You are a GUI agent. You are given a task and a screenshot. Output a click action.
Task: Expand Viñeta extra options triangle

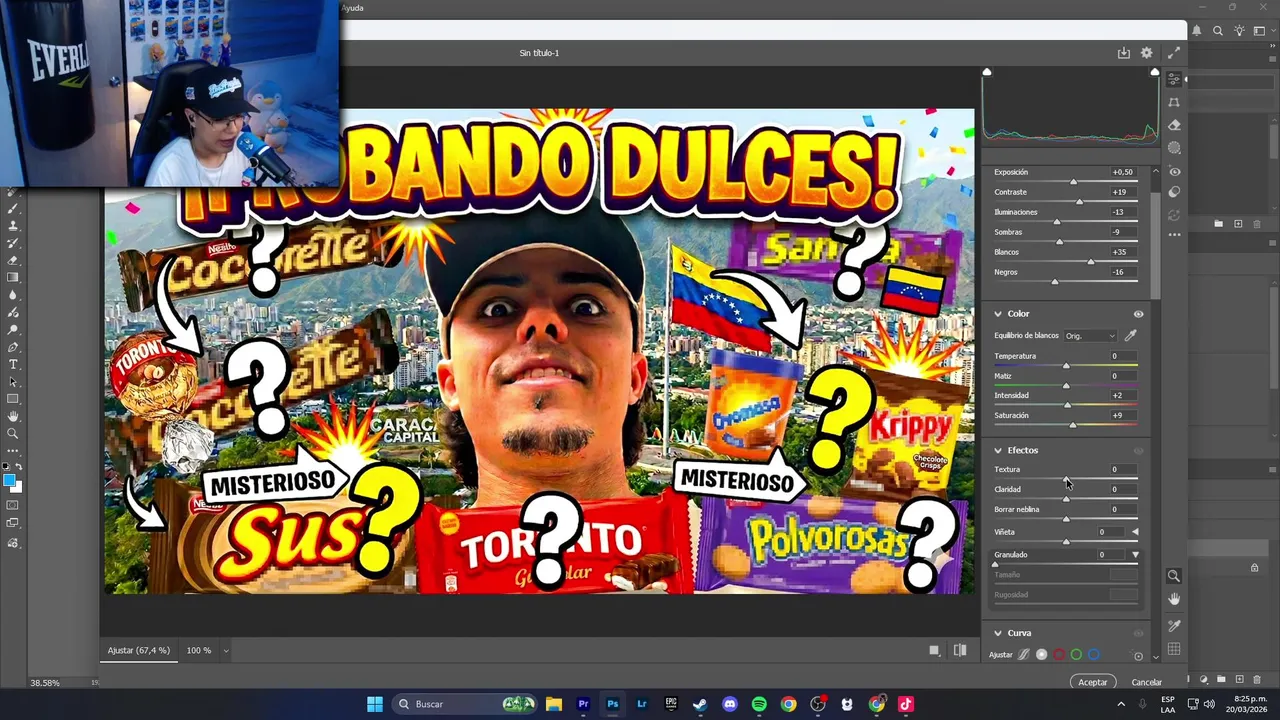coord(1135,532)
